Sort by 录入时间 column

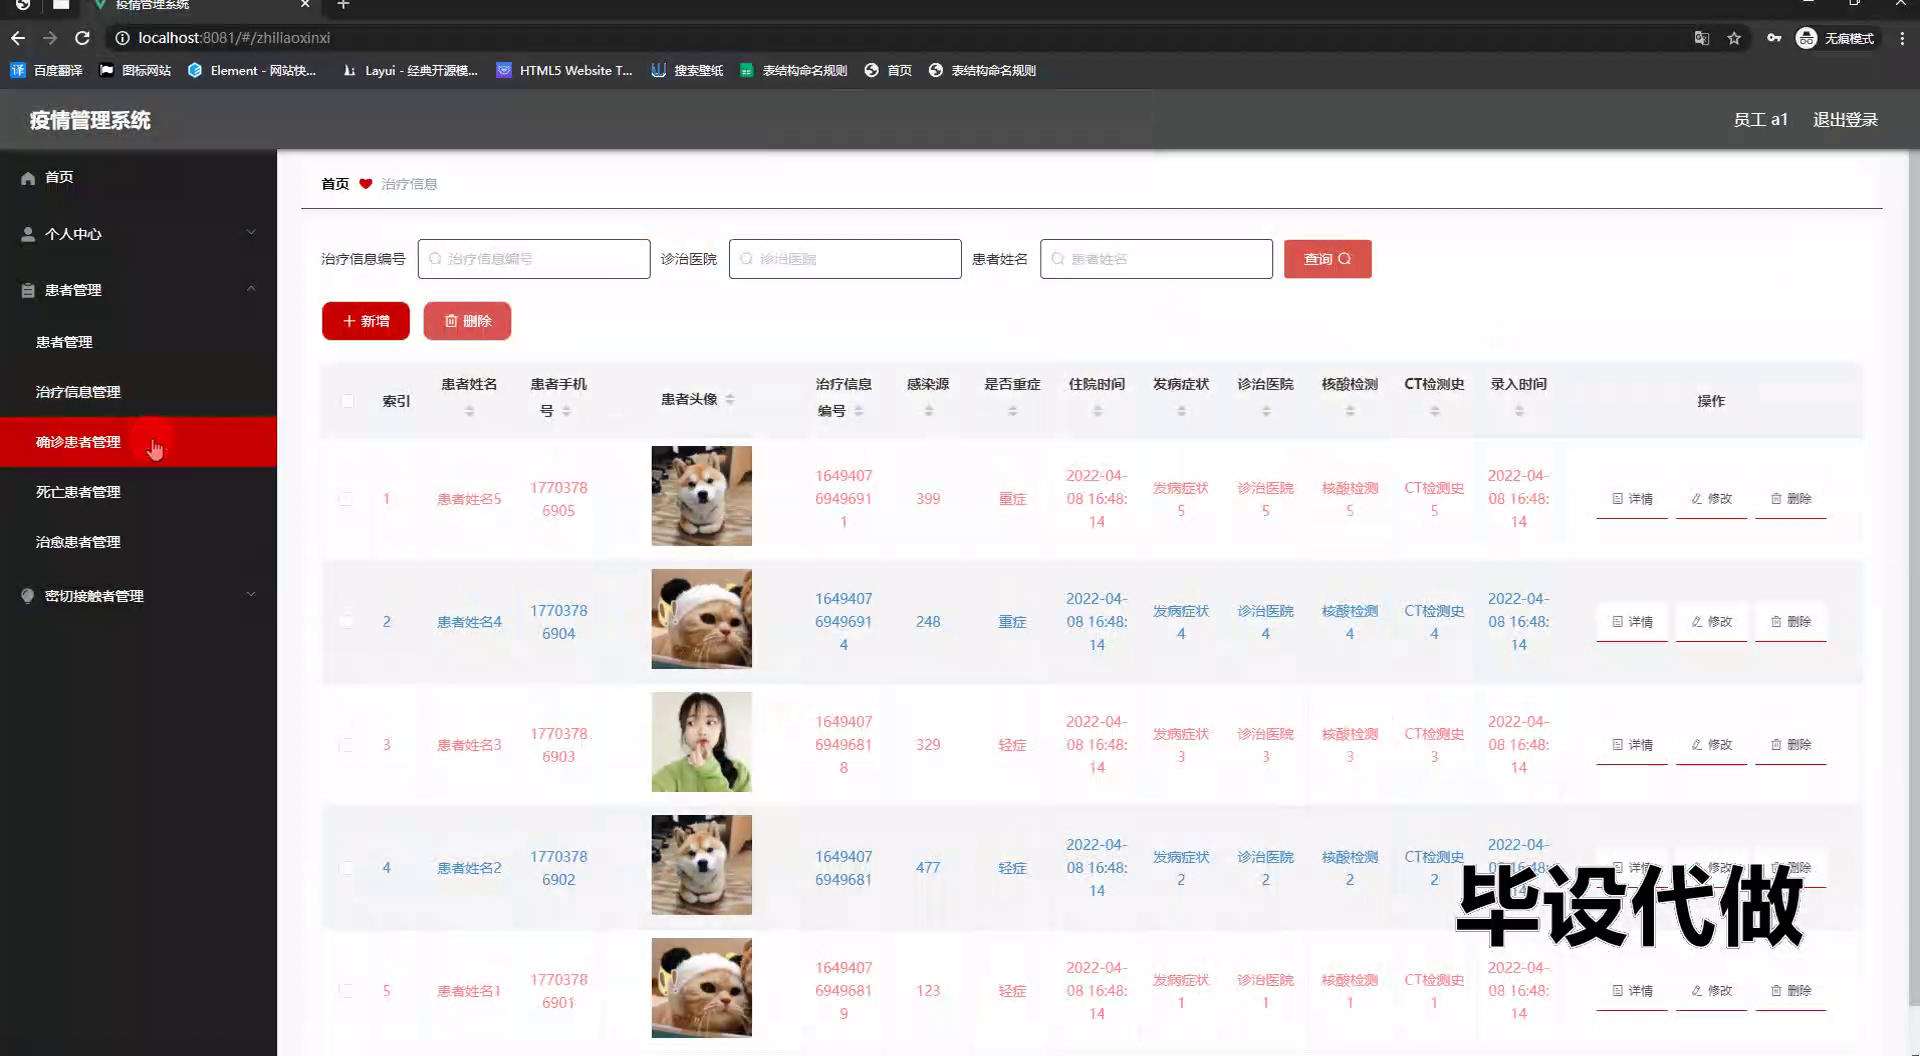[1519, 411]
